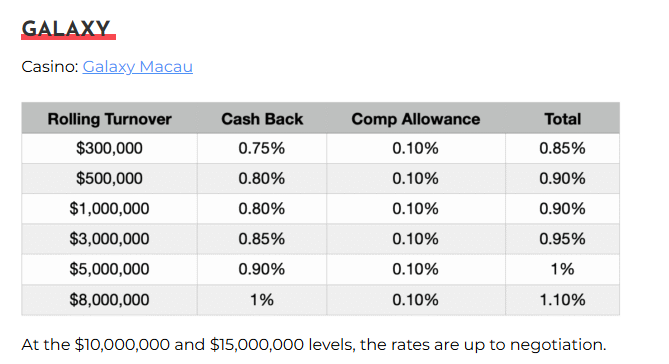The height and width of the screenshot is (364, 669).
Task: Click the 0.75% cash back cell
Action: click(x=262, y=148)
